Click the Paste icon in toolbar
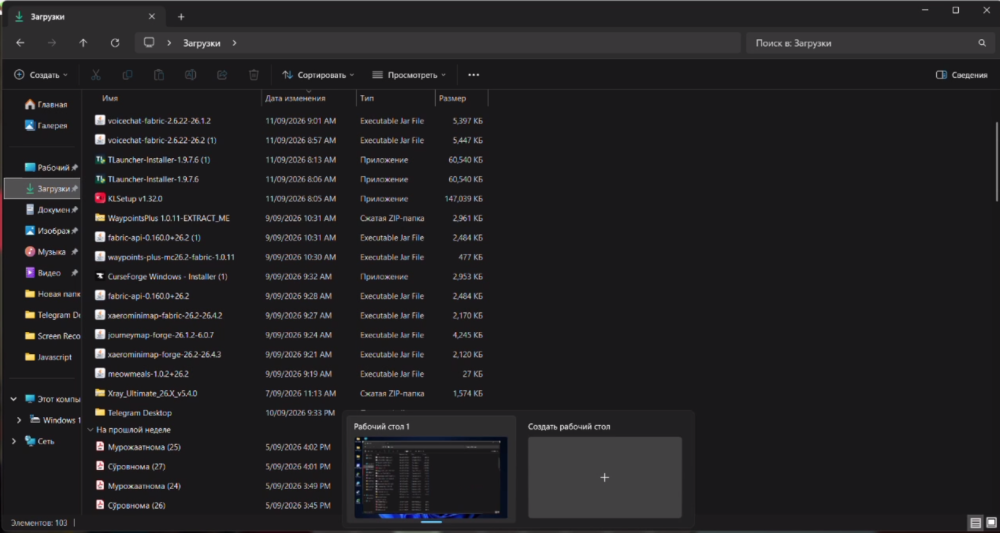Image resolution: width=1000 pixels, height=533 pixels. click(x=159, y=75)
